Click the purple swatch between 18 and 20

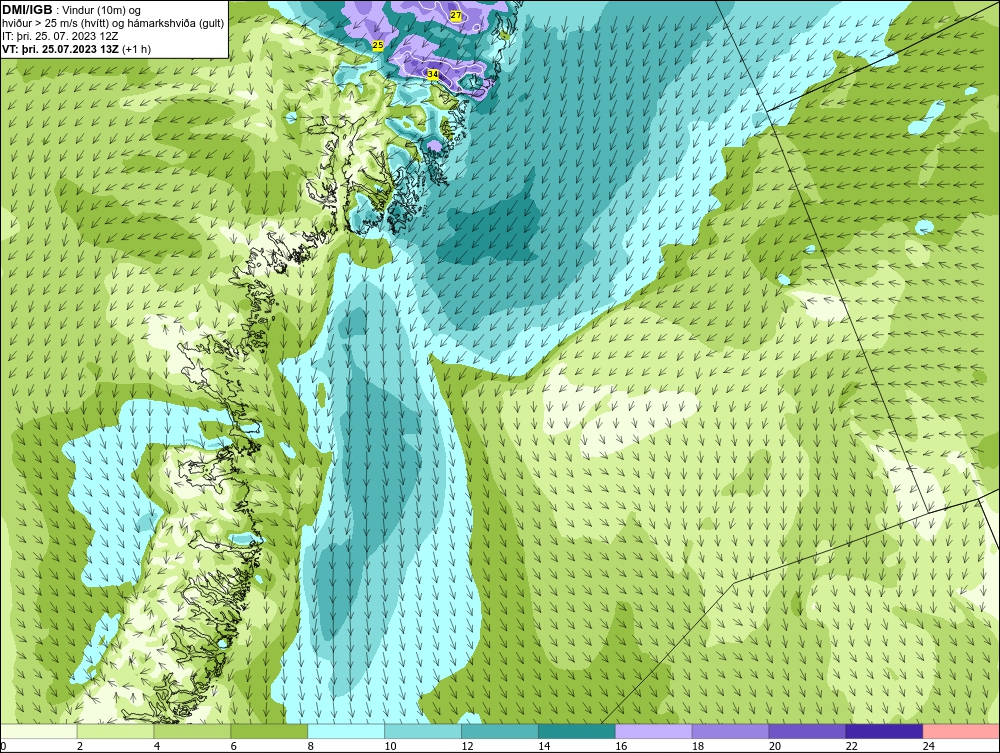tap(730, 731)
